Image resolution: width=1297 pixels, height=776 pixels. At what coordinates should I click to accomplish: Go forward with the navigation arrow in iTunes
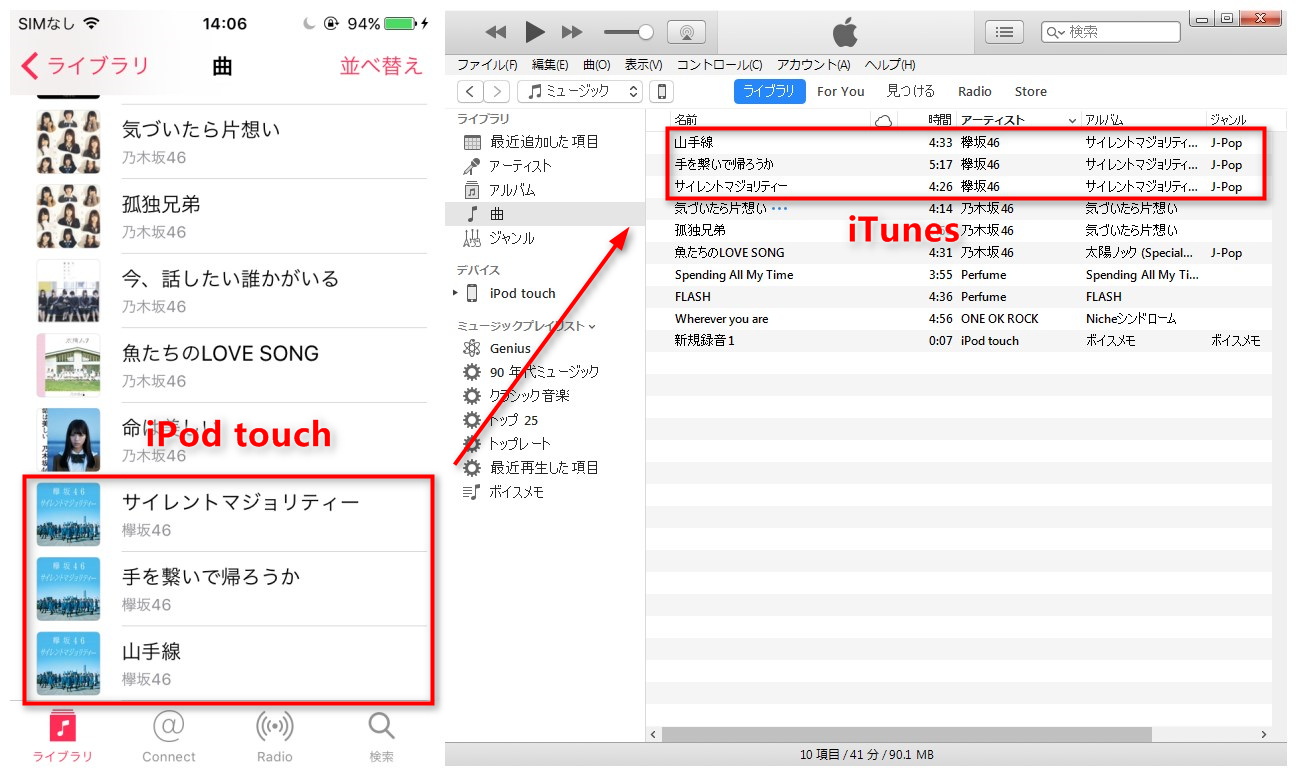497,91
